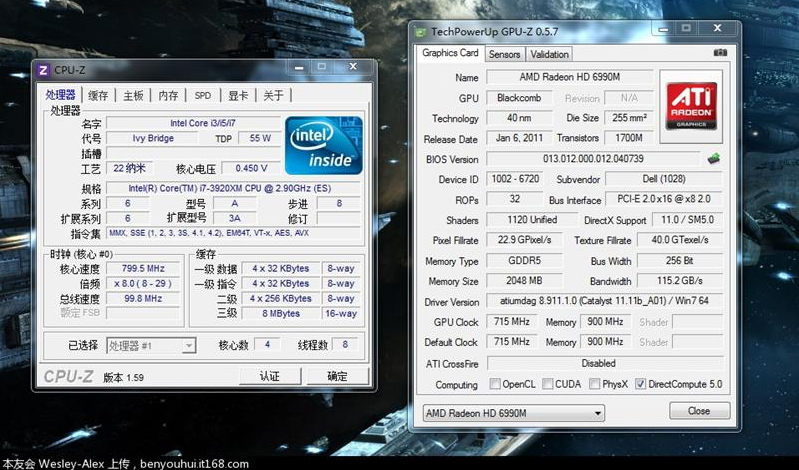Click the 线程数 value 8
The width and height of the screenshot is (799, 470).
345,345
